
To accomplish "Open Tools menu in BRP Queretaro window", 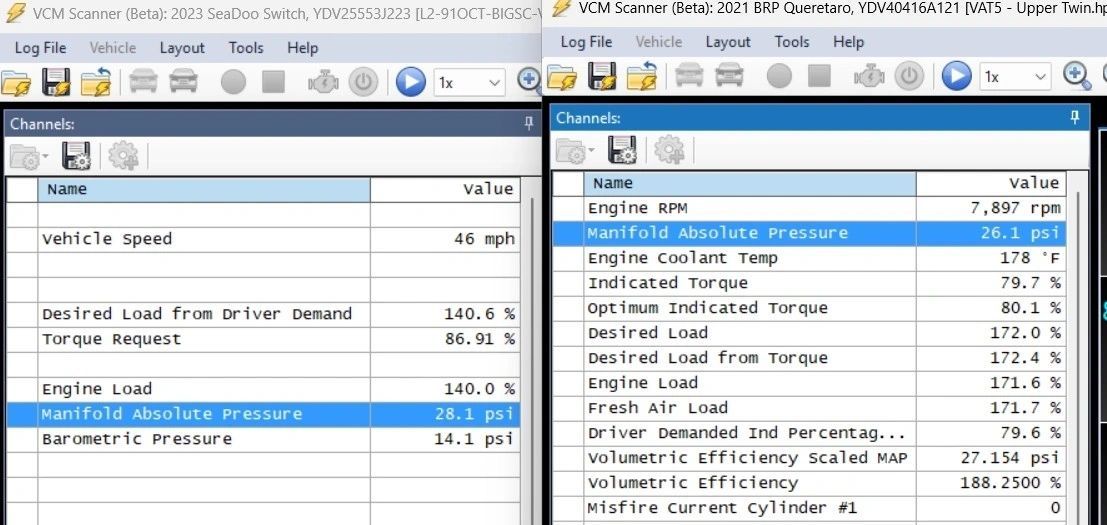I will (791, 42).
